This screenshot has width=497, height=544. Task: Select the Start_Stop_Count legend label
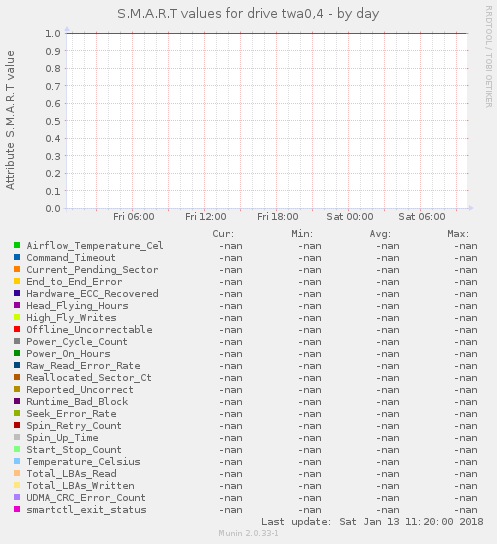tap(74, 450)
